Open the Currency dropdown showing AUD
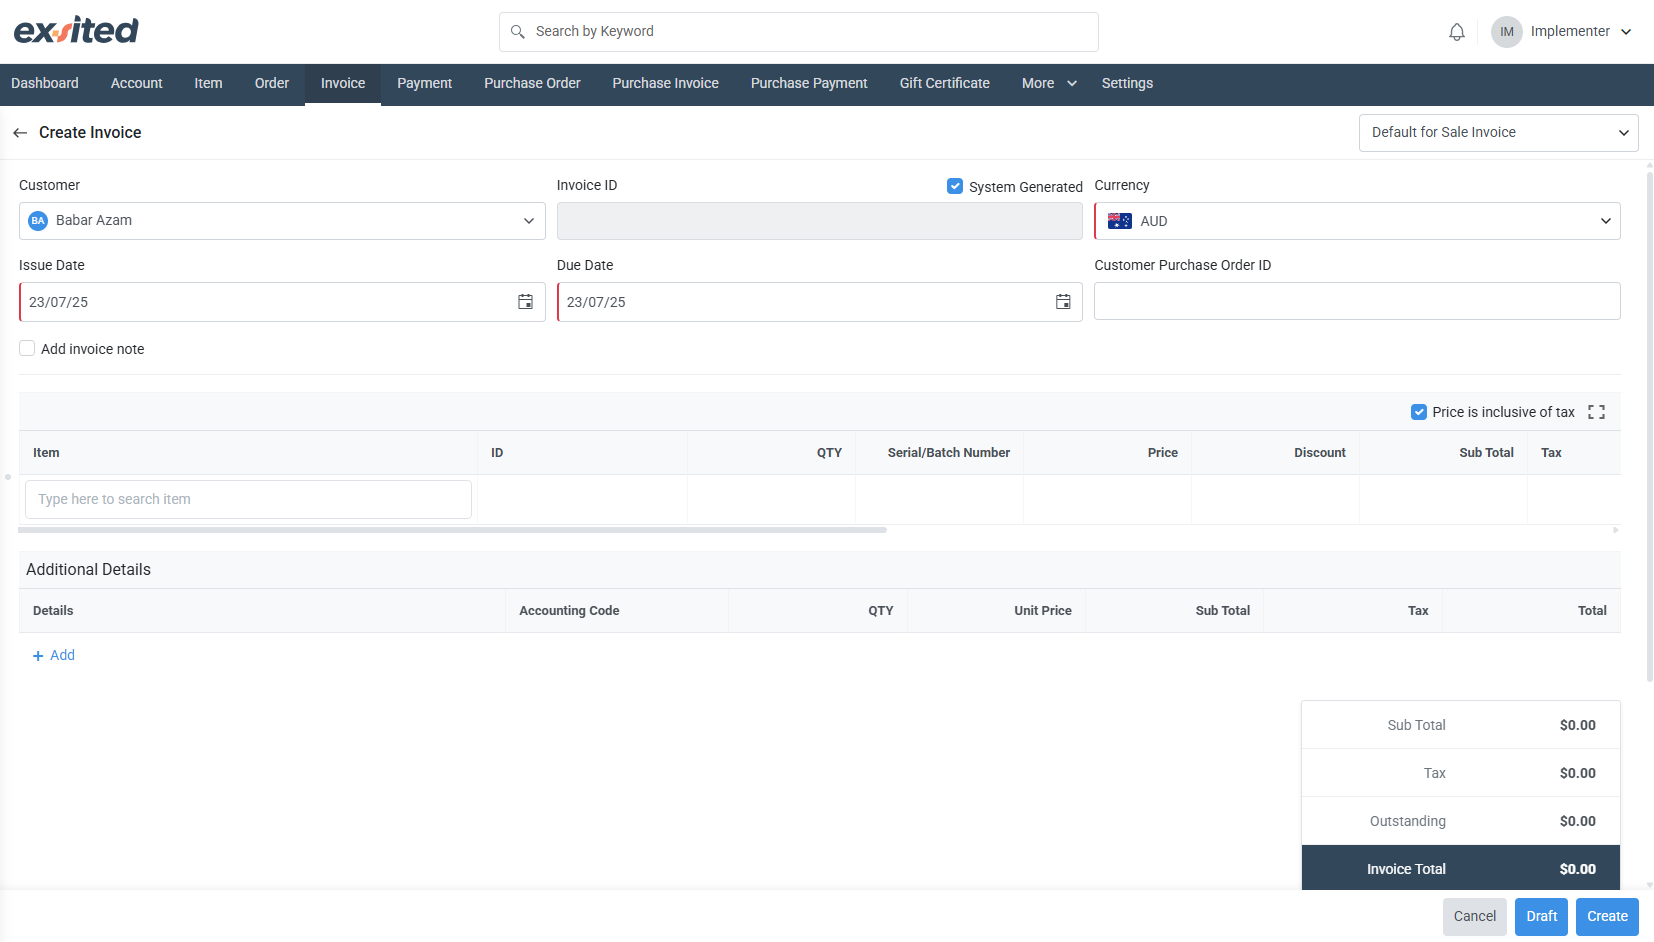This screenshot has height=942, width=1654. [x=1357, y=221]
